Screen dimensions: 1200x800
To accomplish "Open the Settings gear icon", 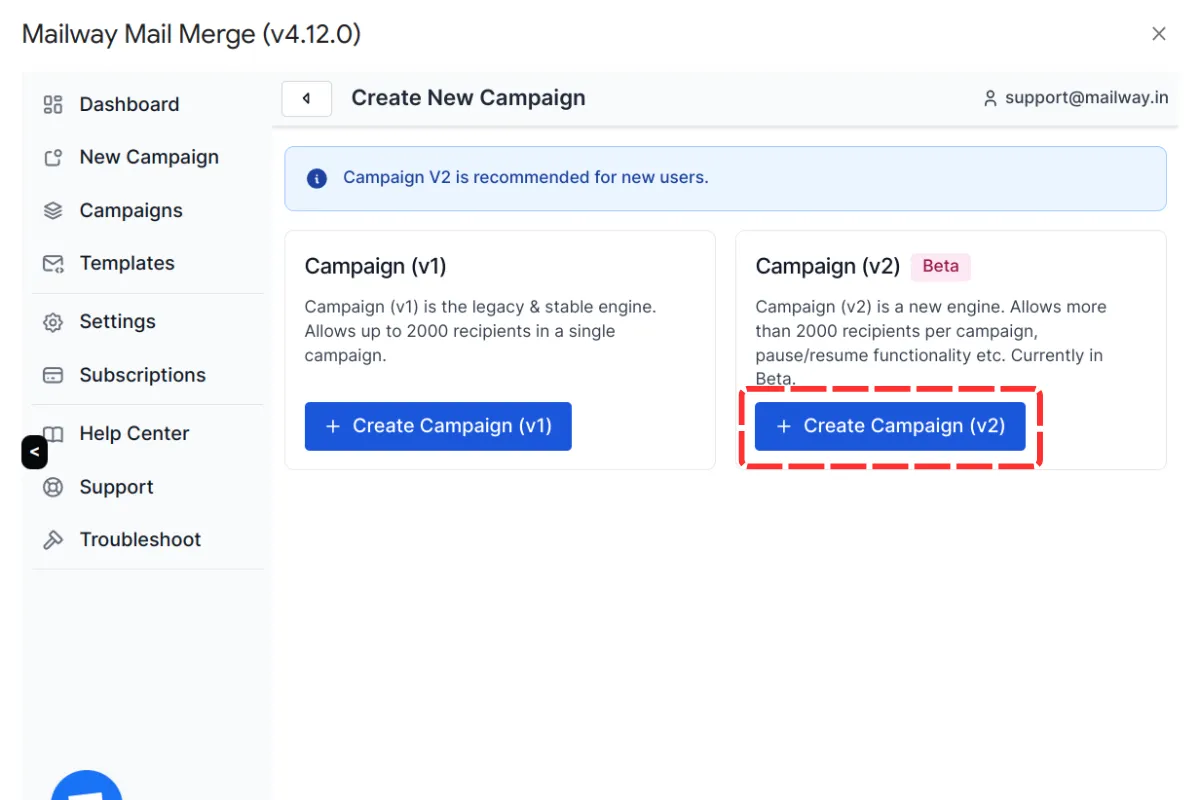I will [x=52, y=321].
